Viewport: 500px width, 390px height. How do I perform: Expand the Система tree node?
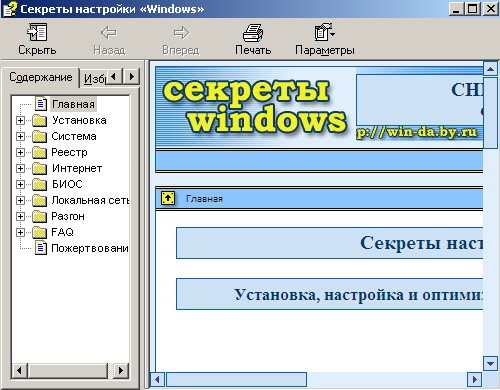pyautogui.click(x=20, y=136)
